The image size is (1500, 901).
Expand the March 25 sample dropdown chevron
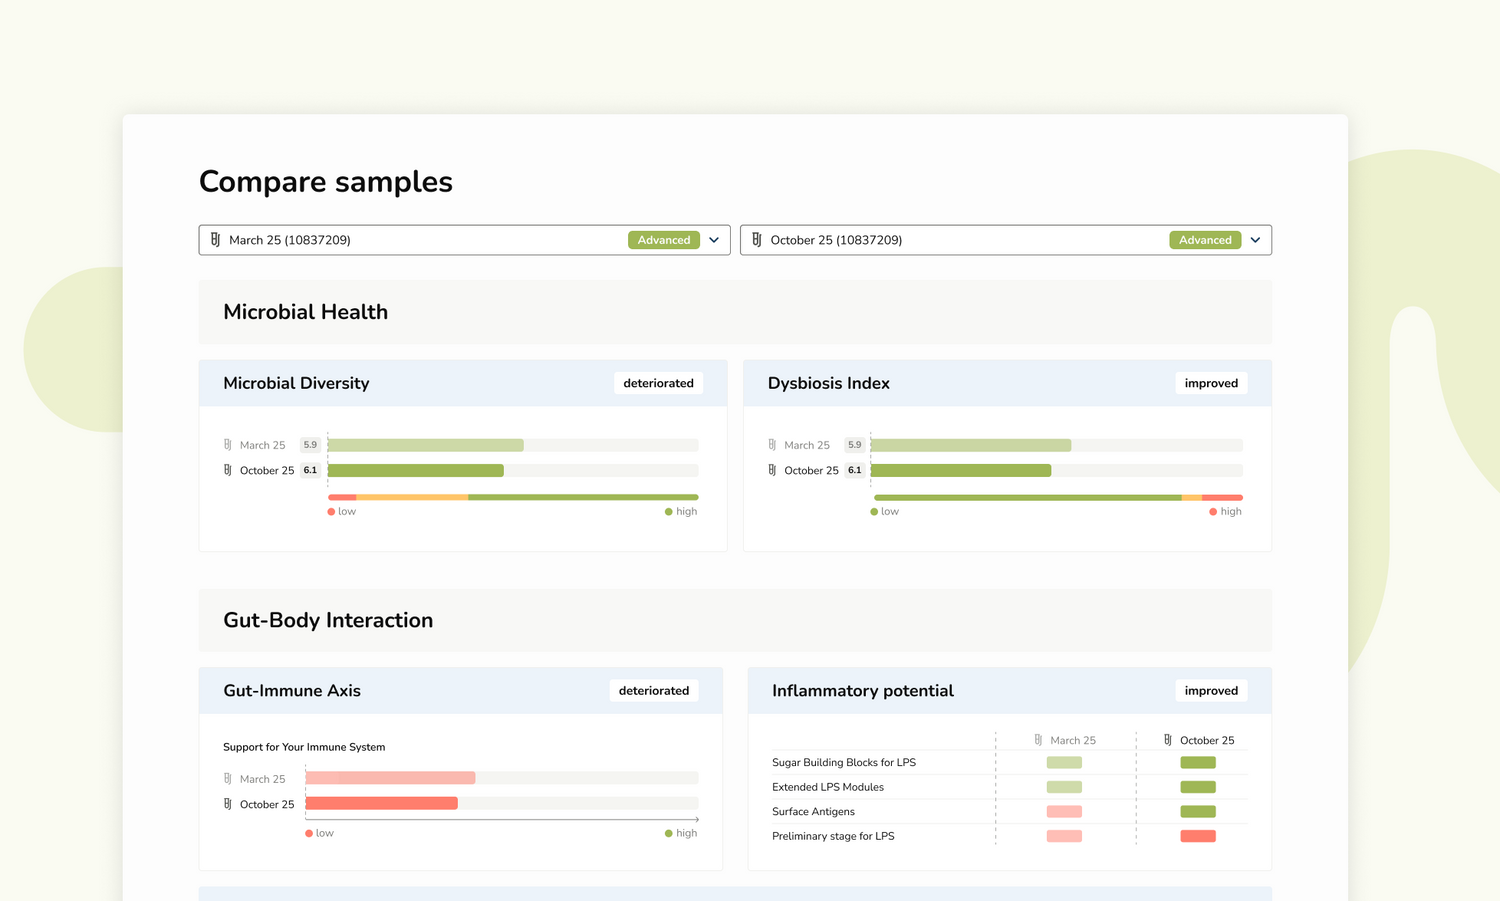click(714, 240)
